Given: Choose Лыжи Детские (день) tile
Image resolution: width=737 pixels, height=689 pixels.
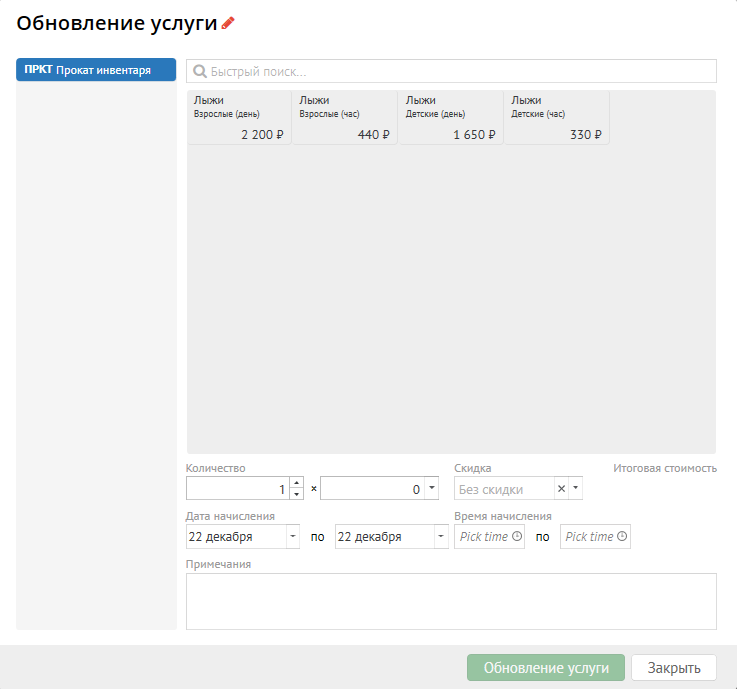Looking at the screenshot, I should pos(451,118).
